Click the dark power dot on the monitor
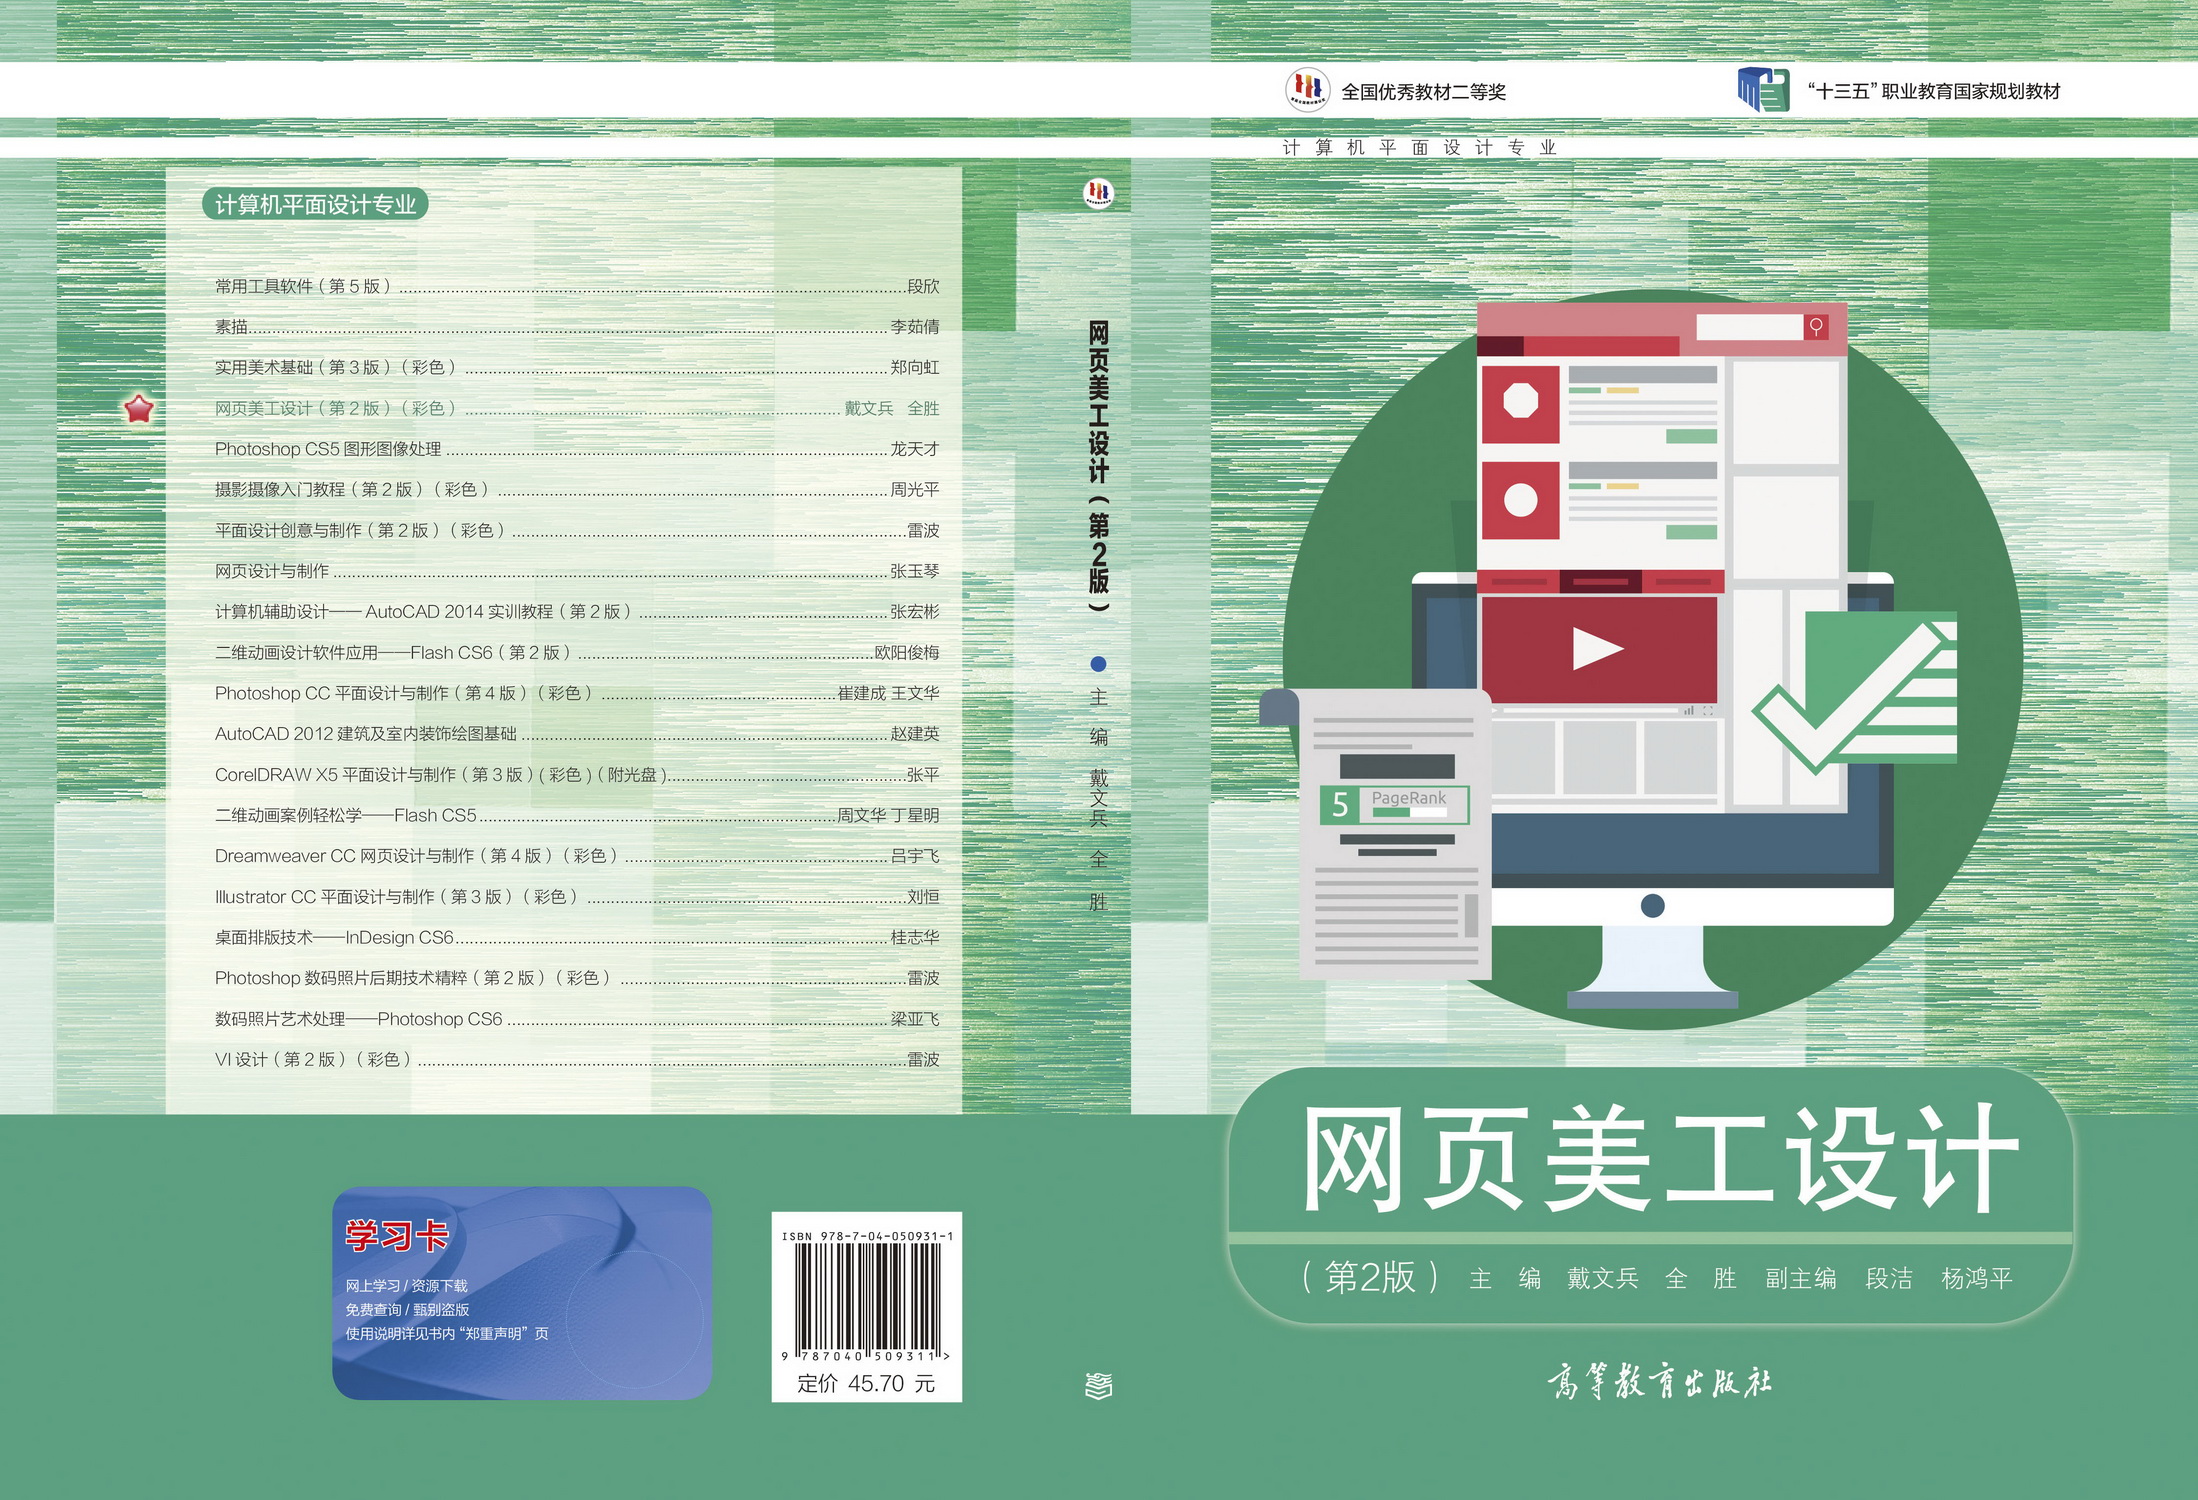This screenshot has height=1500, width=2198. coord(1653,906)
